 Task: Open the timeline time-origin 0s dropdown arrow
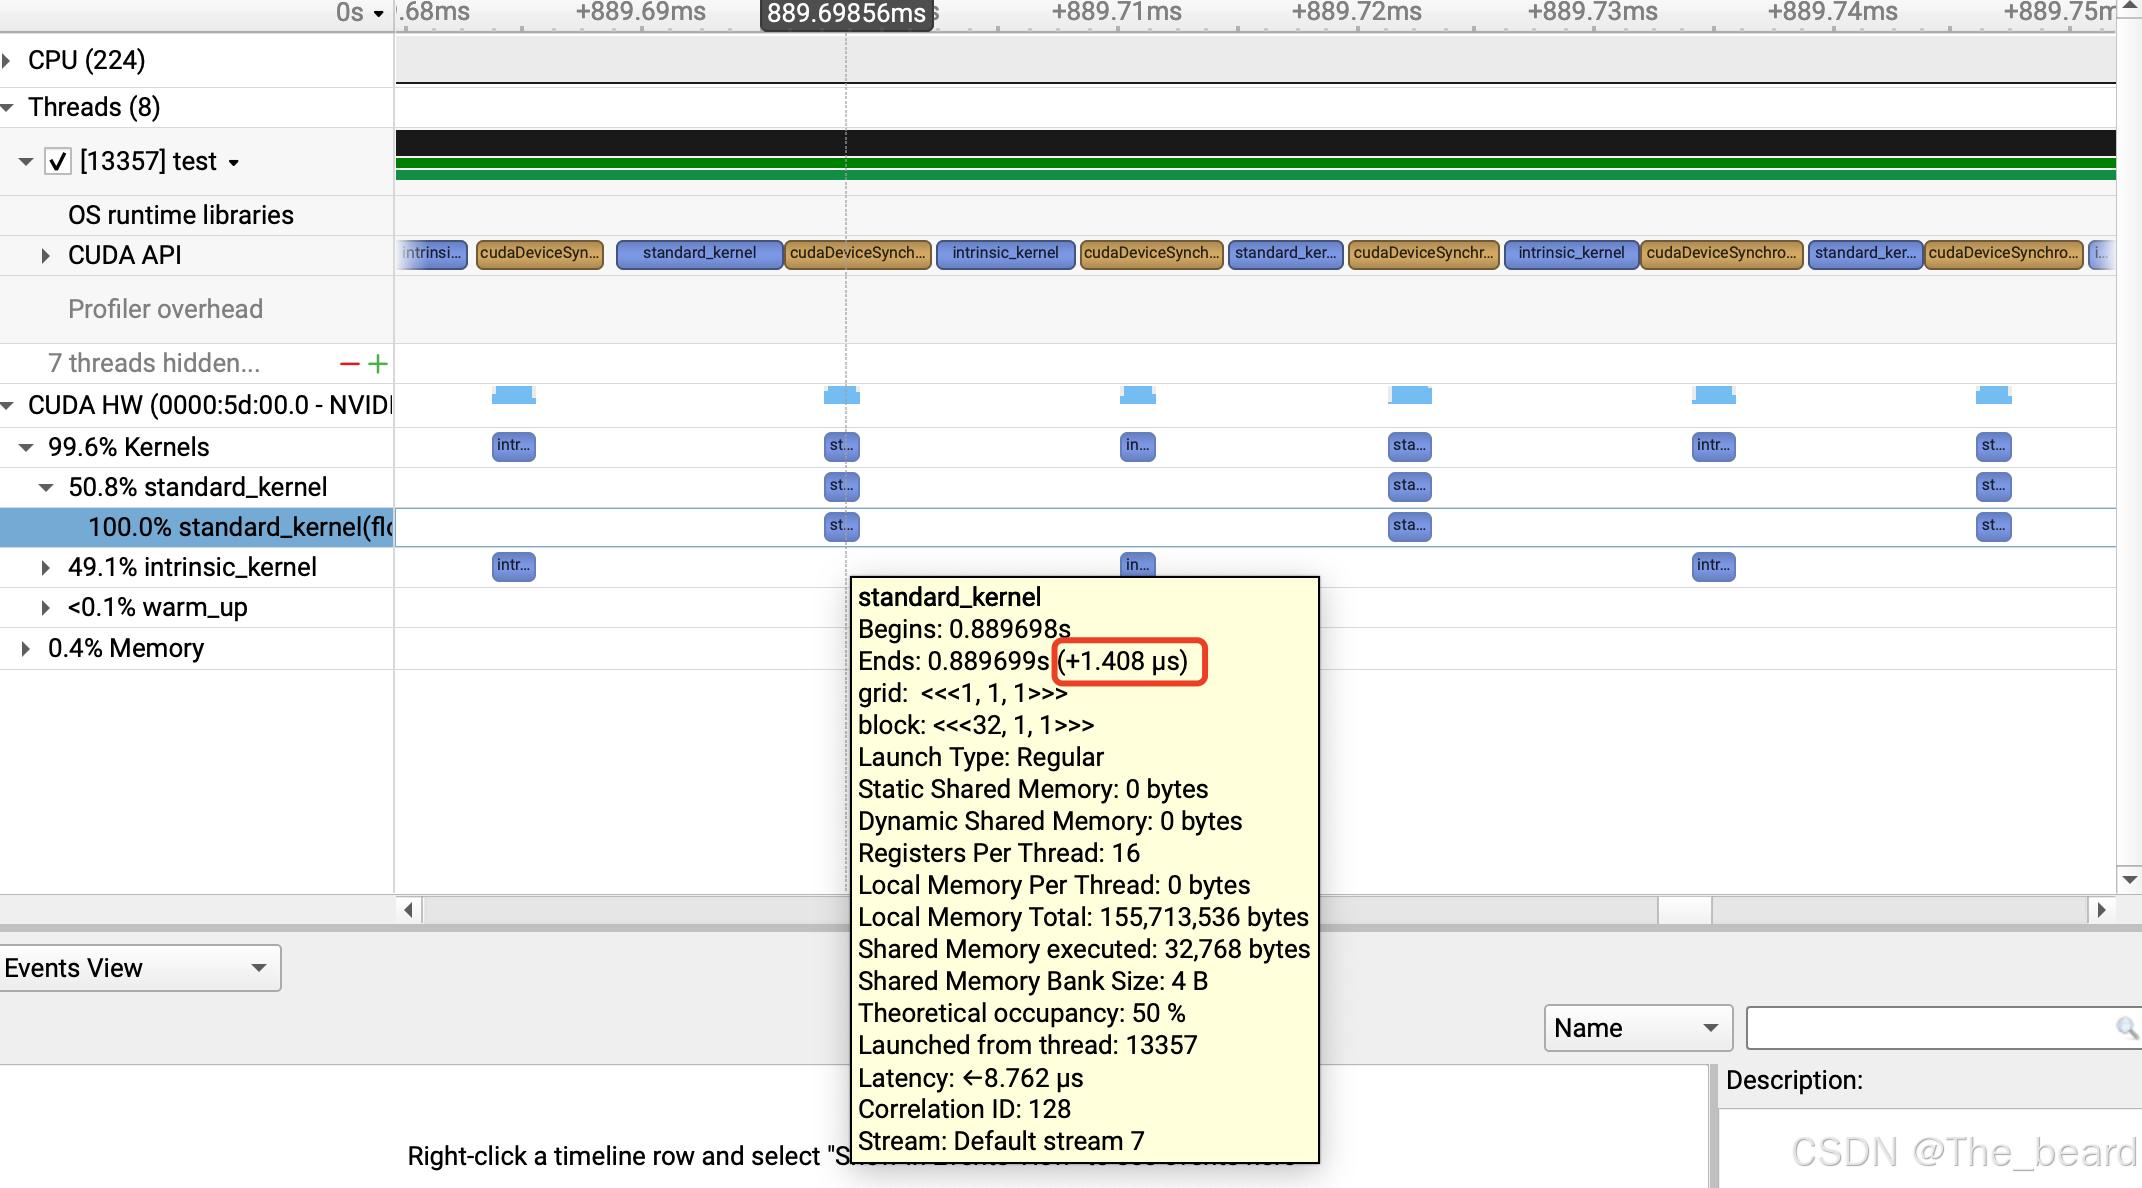[x=378, y=14]
